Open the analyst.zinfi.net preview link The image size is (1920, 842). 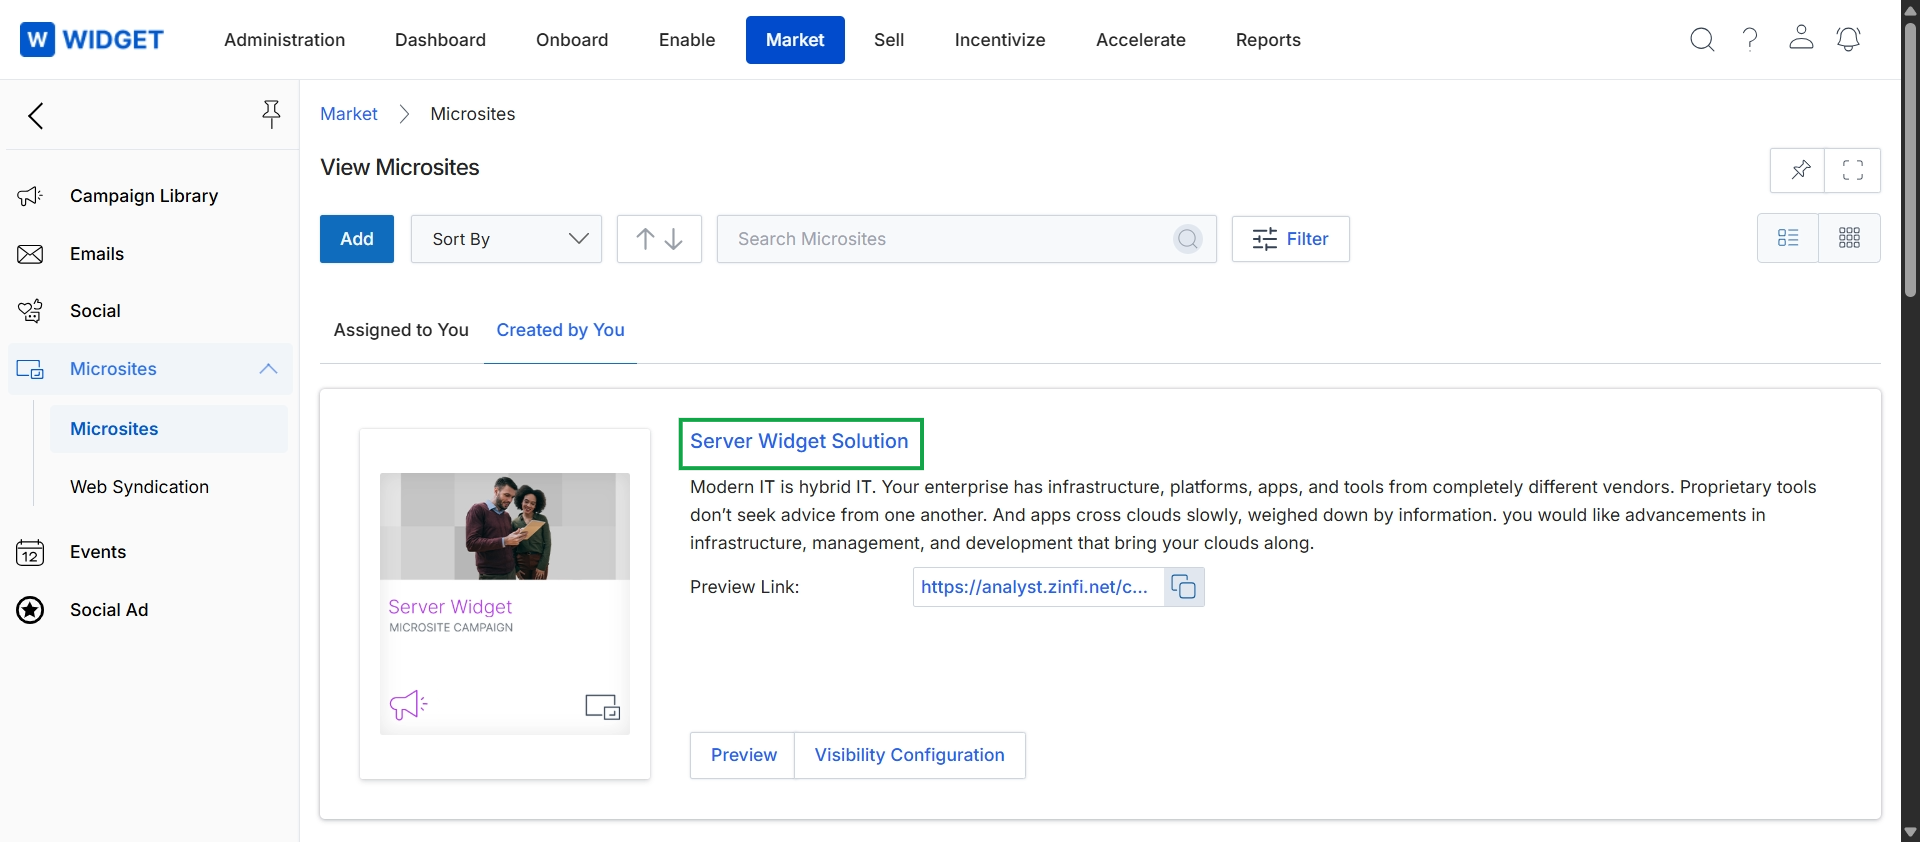1034,587
